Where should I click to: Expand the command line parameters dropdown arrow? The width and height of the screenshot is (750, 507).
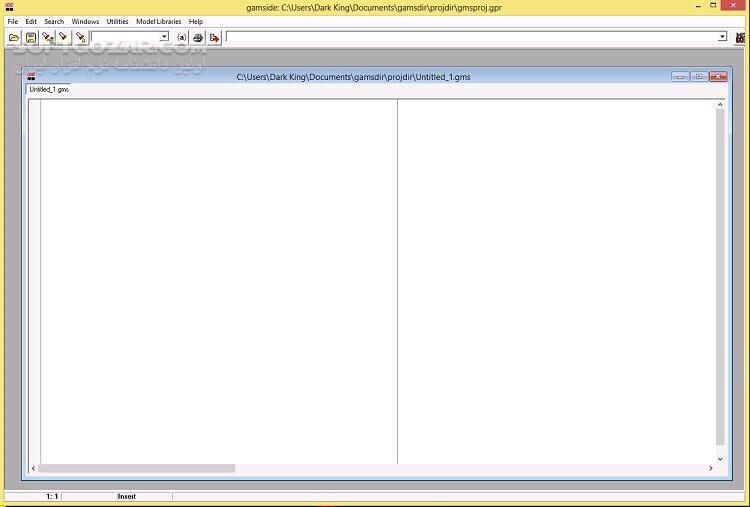(x=722, y=37)
